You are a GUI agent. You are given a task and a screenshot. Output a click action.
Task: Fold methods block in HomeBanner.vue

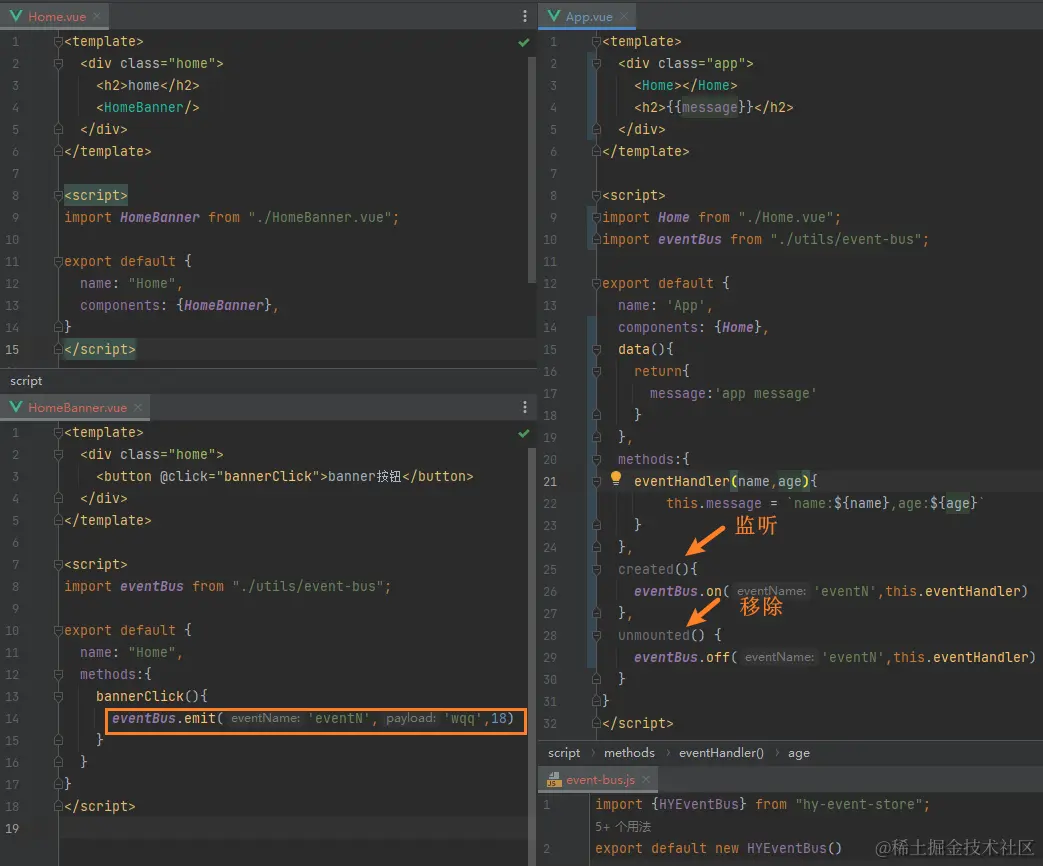tap(58, 674)
